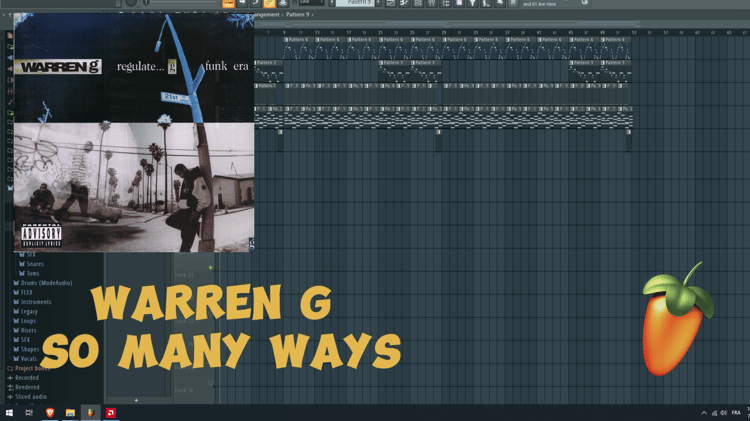
Task: Open the playlist view from toolbar
Action: coord(391,3)
